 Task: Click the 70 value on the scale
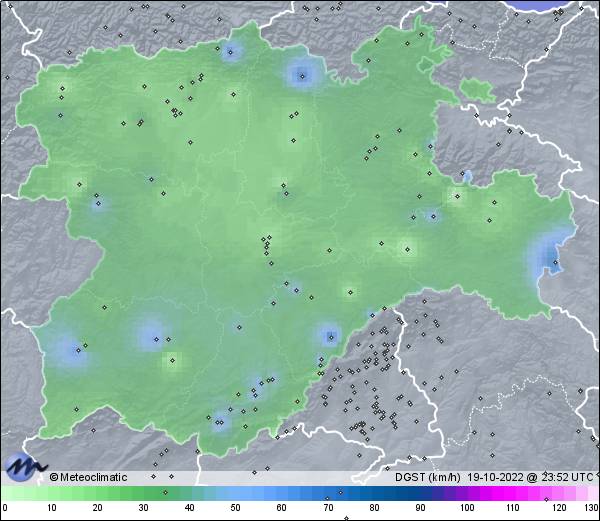click(x=328, y=508)
